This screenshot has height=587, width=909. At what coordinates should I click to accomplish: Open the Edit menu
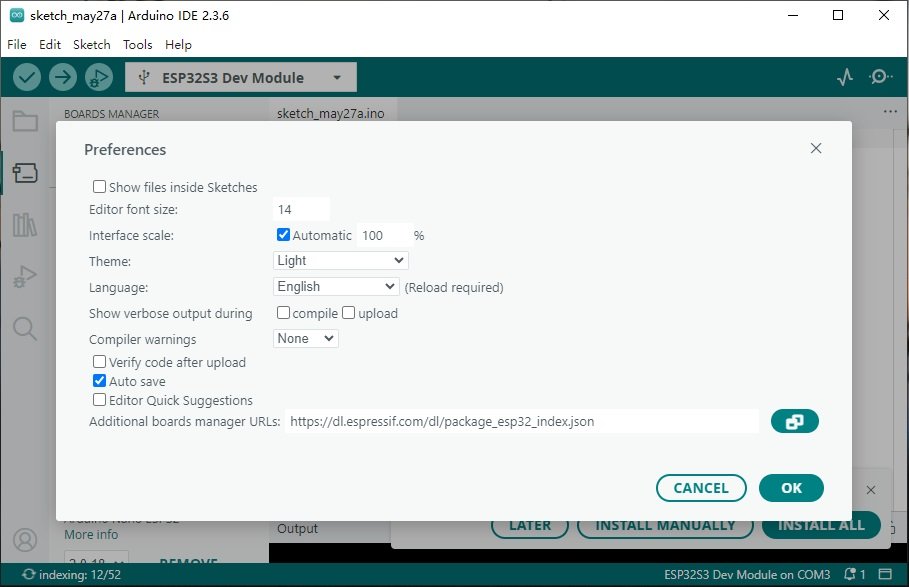(50, 45)
